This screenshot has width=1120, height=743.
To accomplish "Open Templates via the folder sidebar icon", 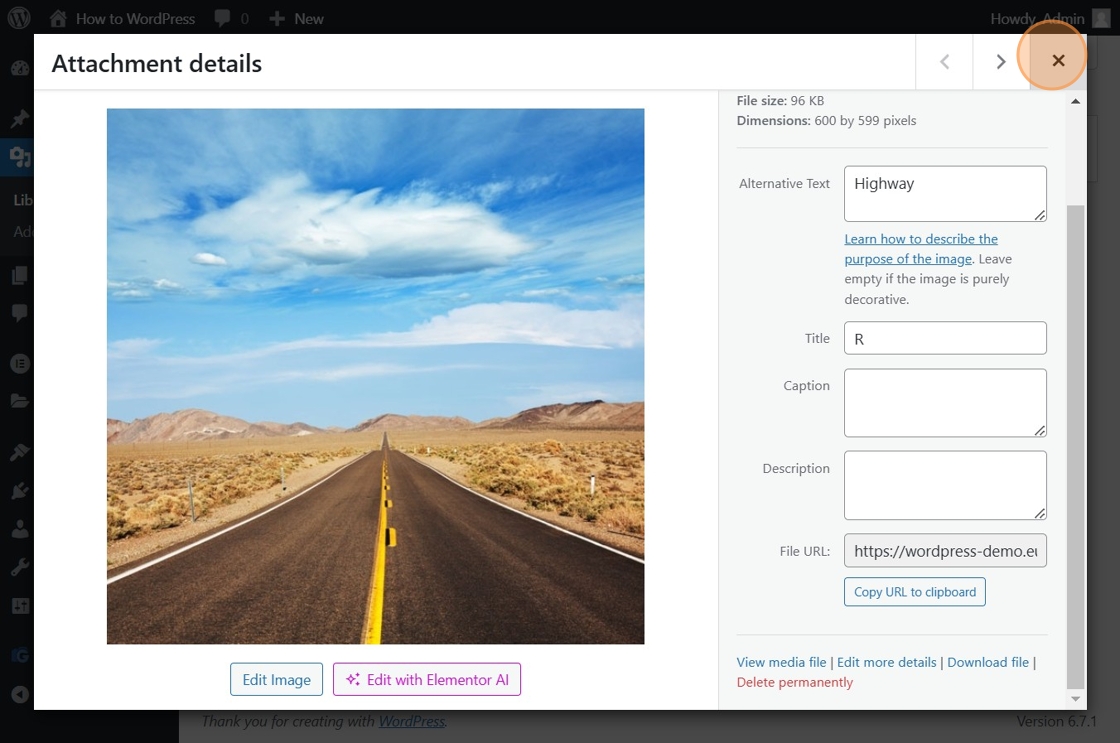I will [20, 401].
